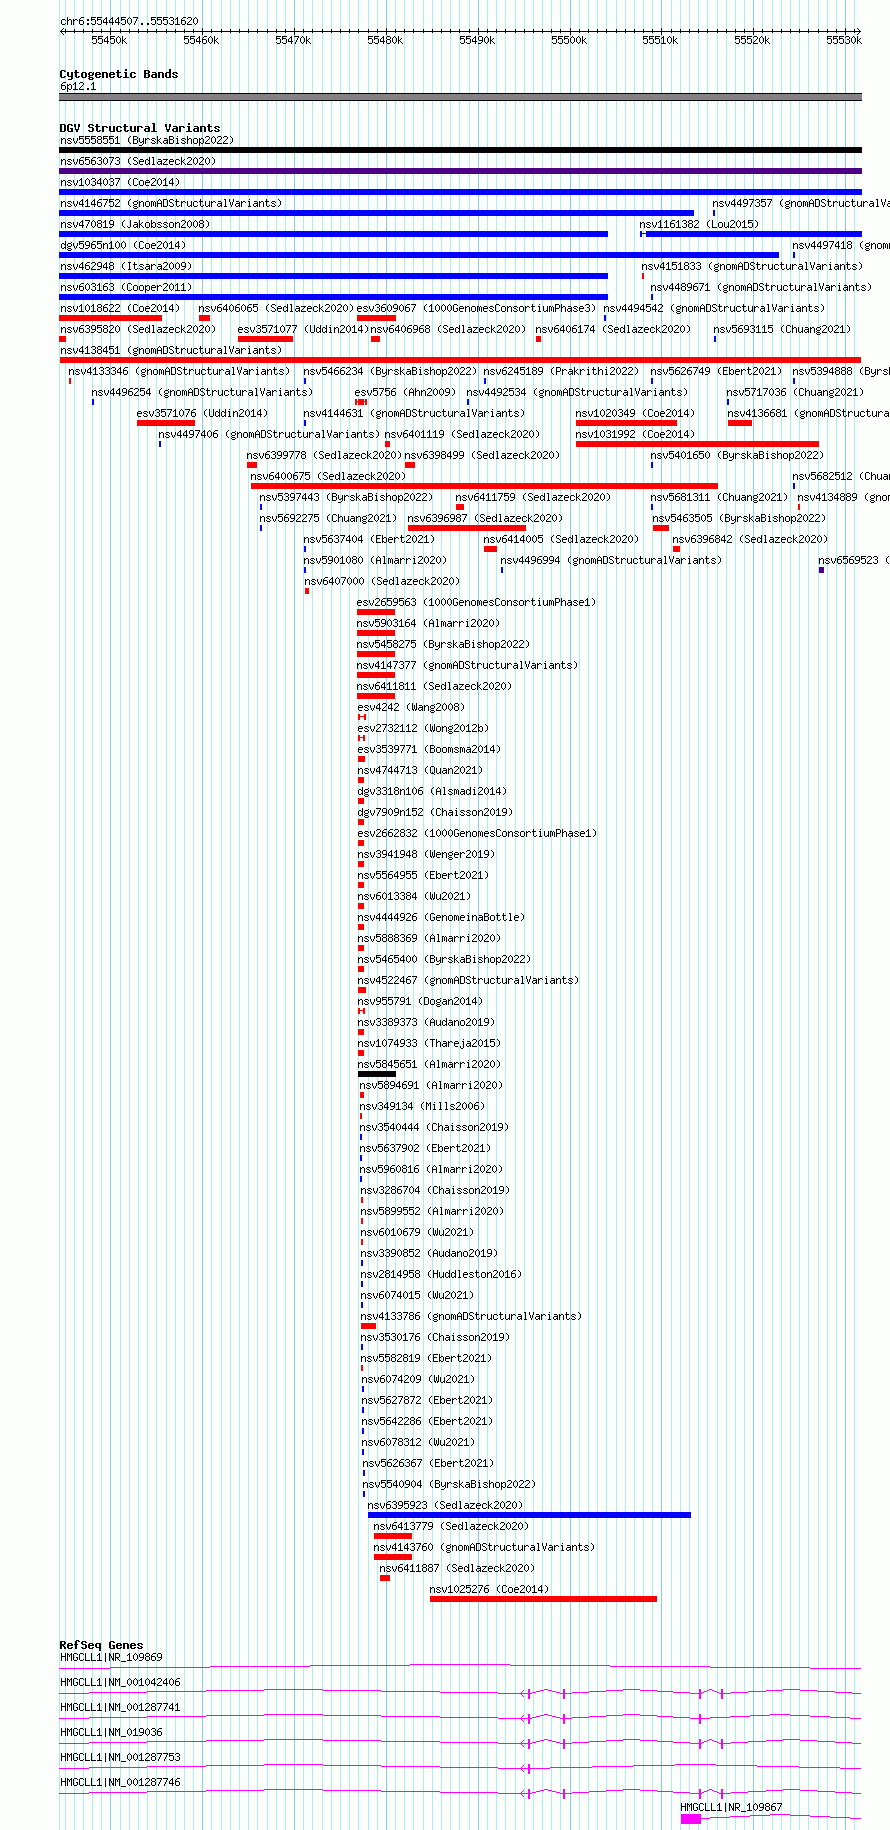
Task: Open HMGCLL1|NM_001287746 transcript
Action: click(120, 1782)
